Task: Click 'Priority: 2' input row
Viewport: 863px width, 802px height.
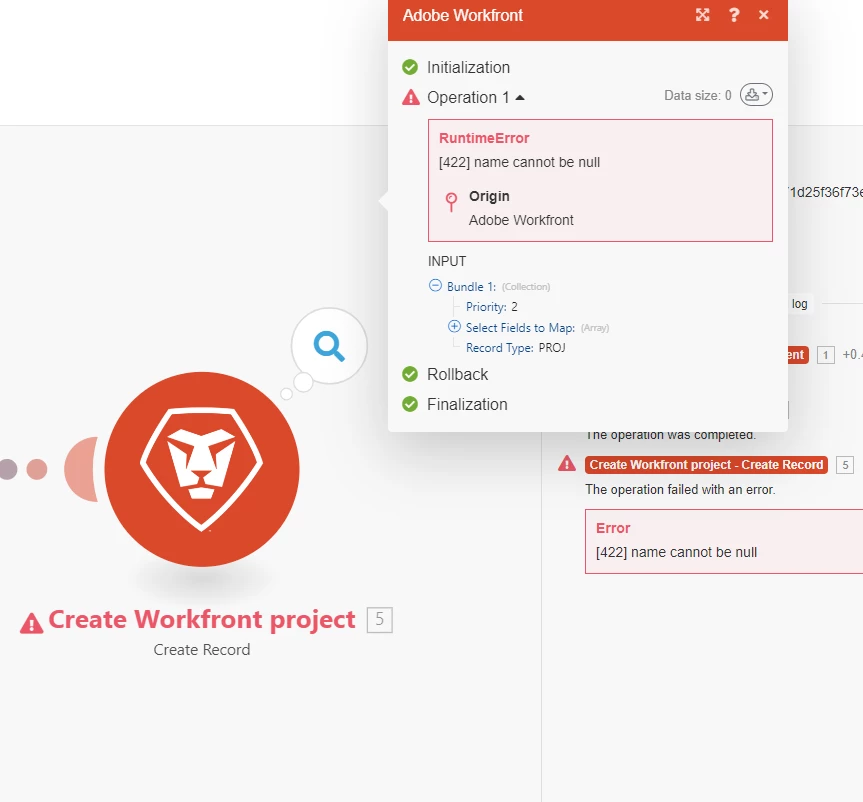Action: coord(491,307)
